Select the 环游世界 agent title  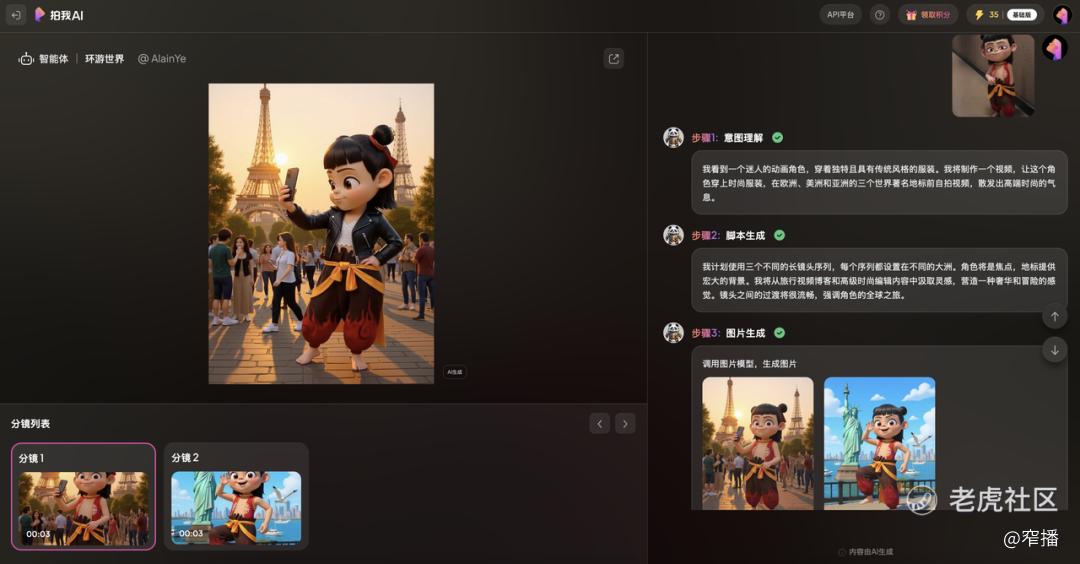click(x=105, y=59)
